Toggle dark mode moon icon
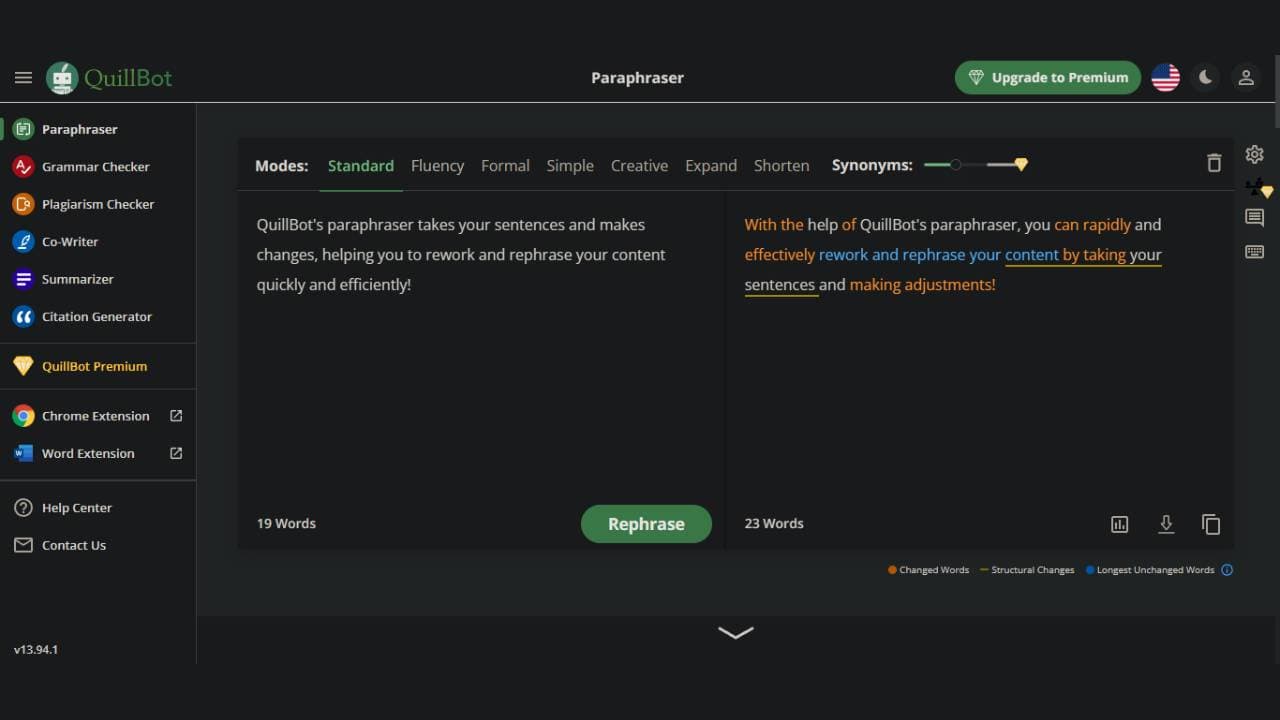The height and width of the screenshot is (720, 1280). [1206, 78]
